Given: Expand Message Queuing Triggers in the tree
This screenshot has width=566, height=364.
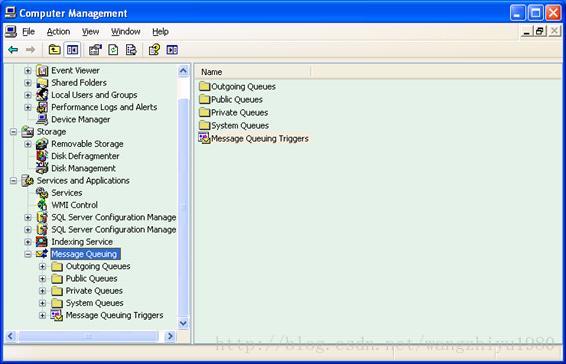Looking at the screenshot, I should tap(42, 315).
